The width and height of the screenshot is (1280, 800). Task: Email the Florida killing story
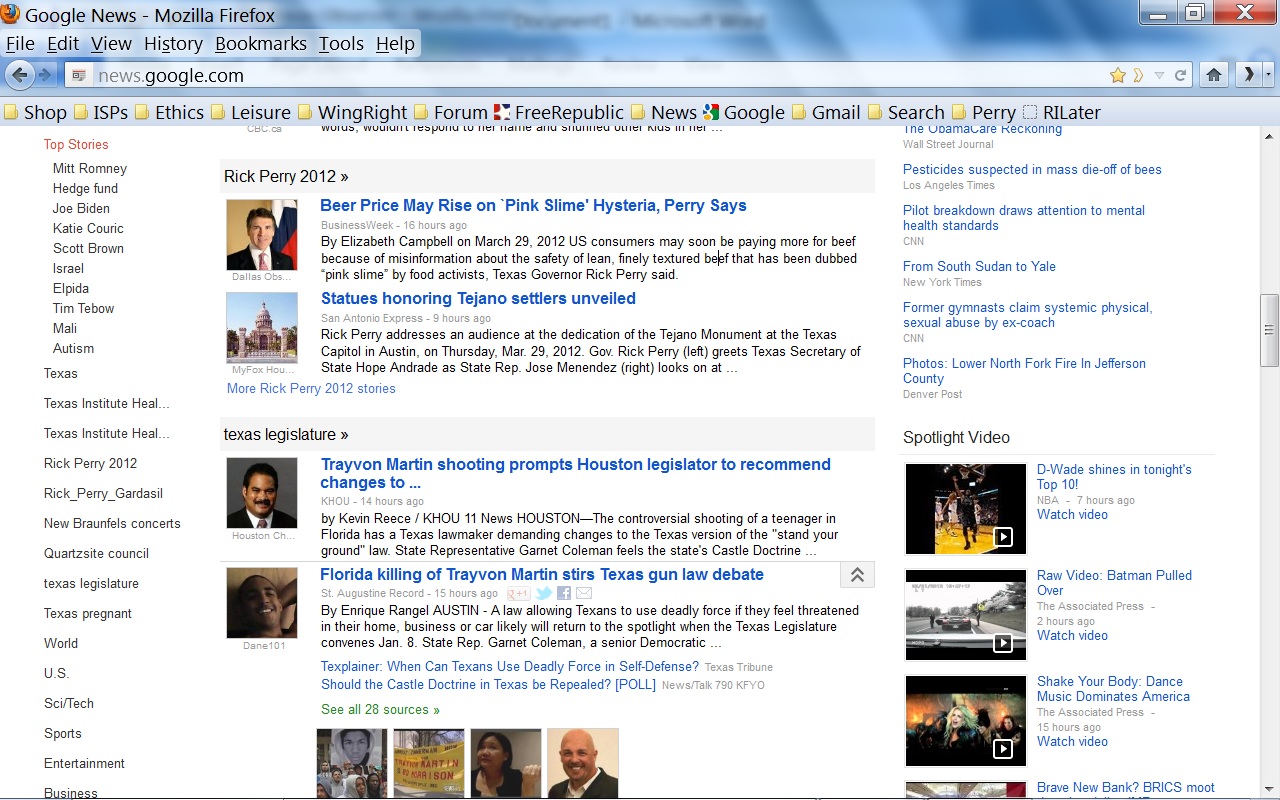[x=584, y=593]
